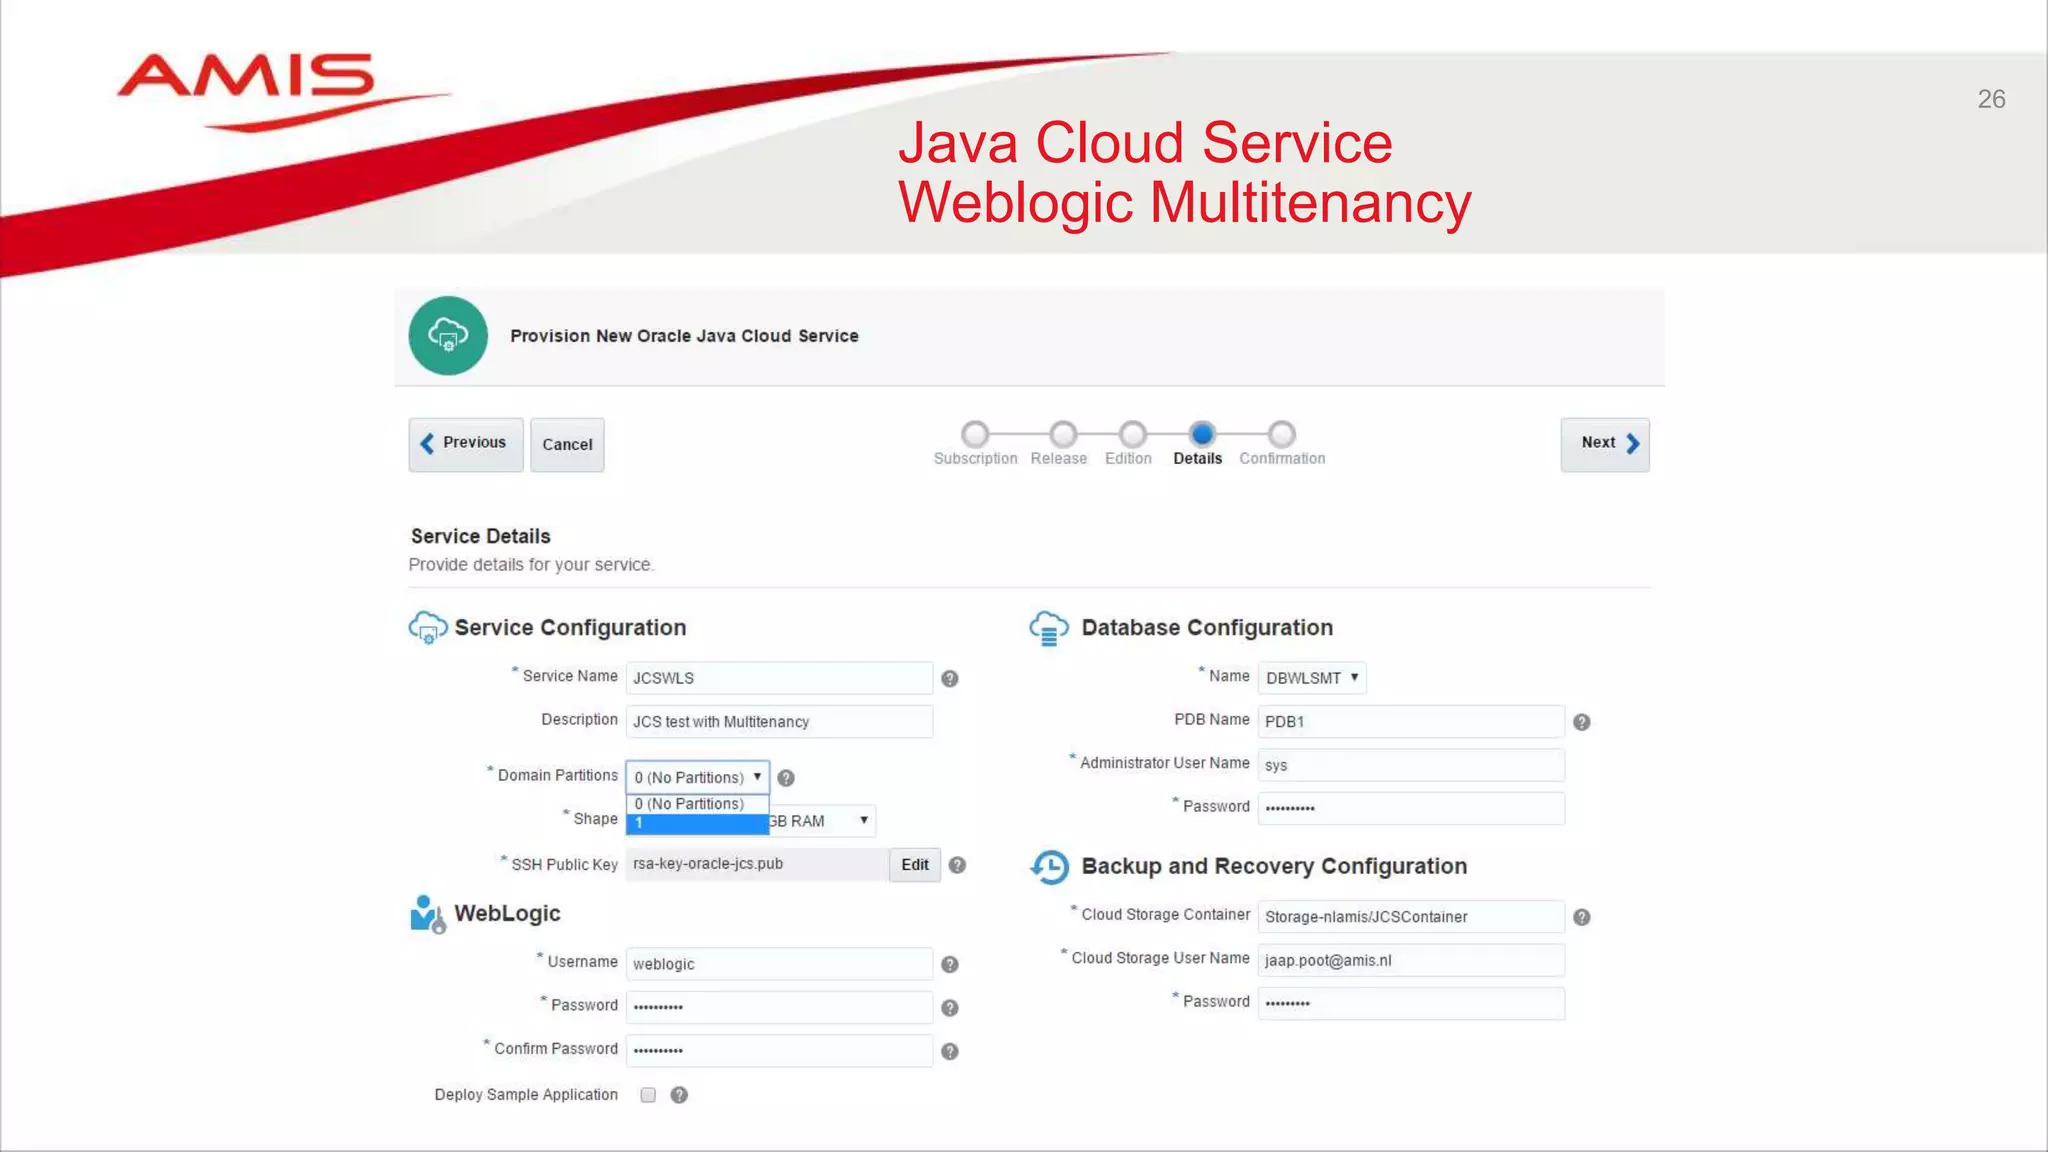Screen dimensions: 2048x1152
Task: Click the Provision Java Cloud Service cloud icon
Action: (x=448, y=336)
